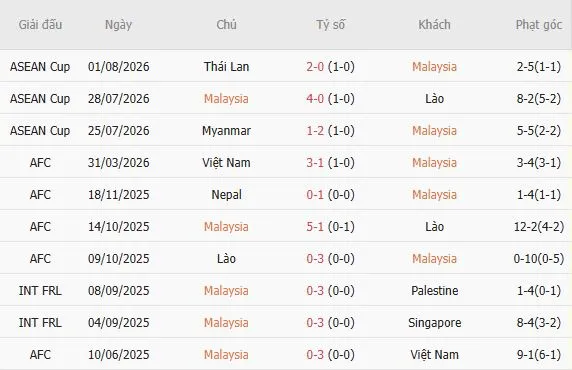Click the Chú column header
Screen dimensions: 572x370
click(226, 24)
